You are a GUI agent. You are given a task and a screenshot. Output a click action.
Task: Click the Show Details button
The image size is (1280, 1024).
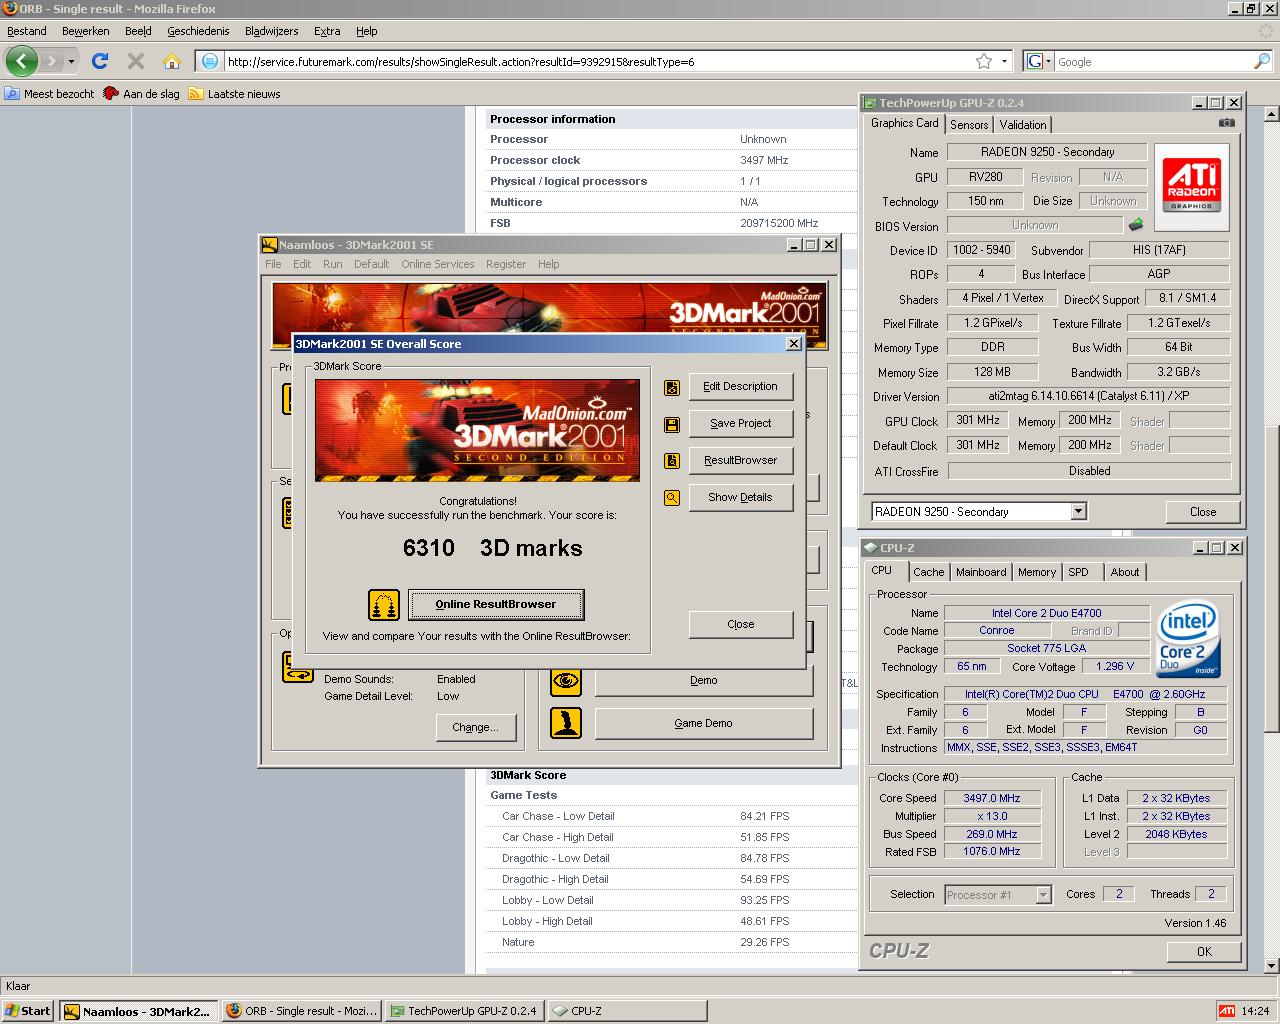741,497
